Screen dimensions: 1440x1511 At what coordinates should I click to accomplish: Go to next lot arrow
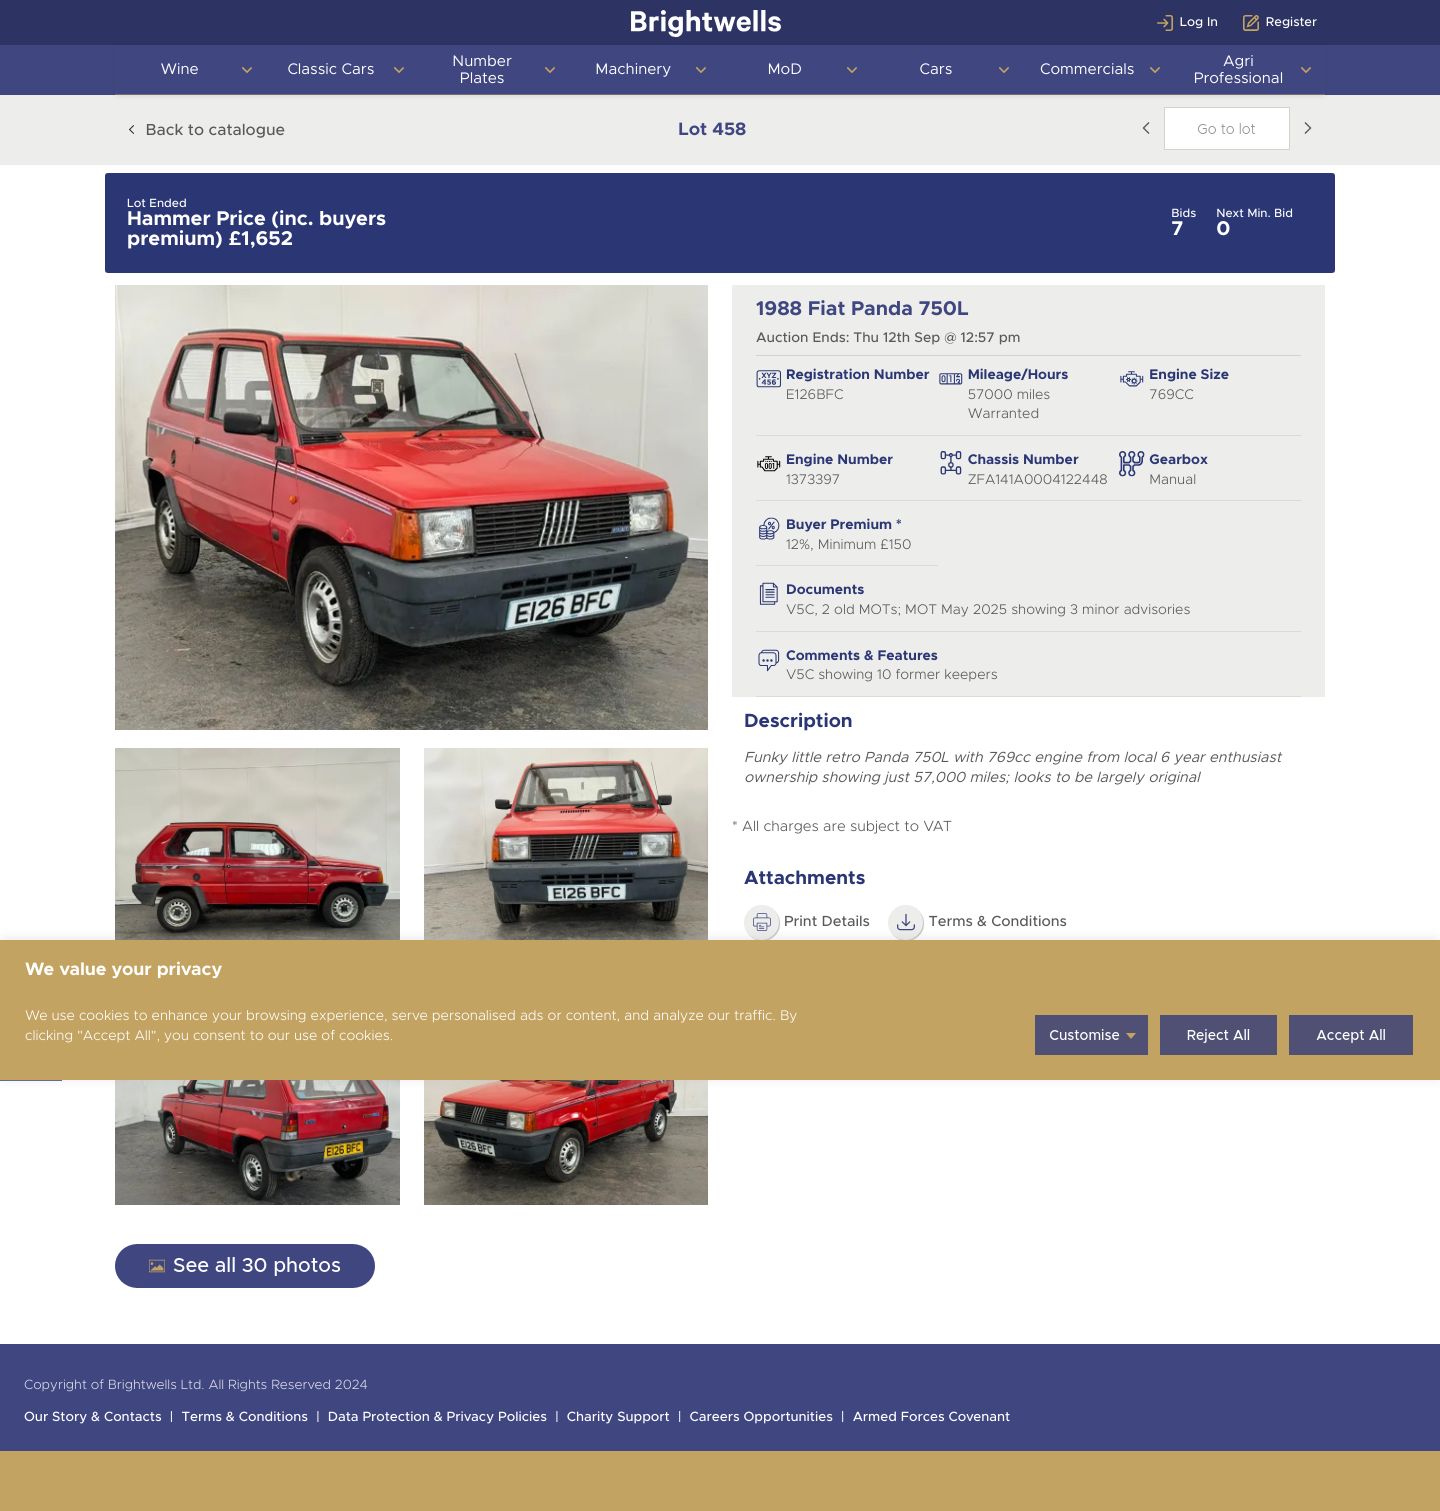(1307, 128)
